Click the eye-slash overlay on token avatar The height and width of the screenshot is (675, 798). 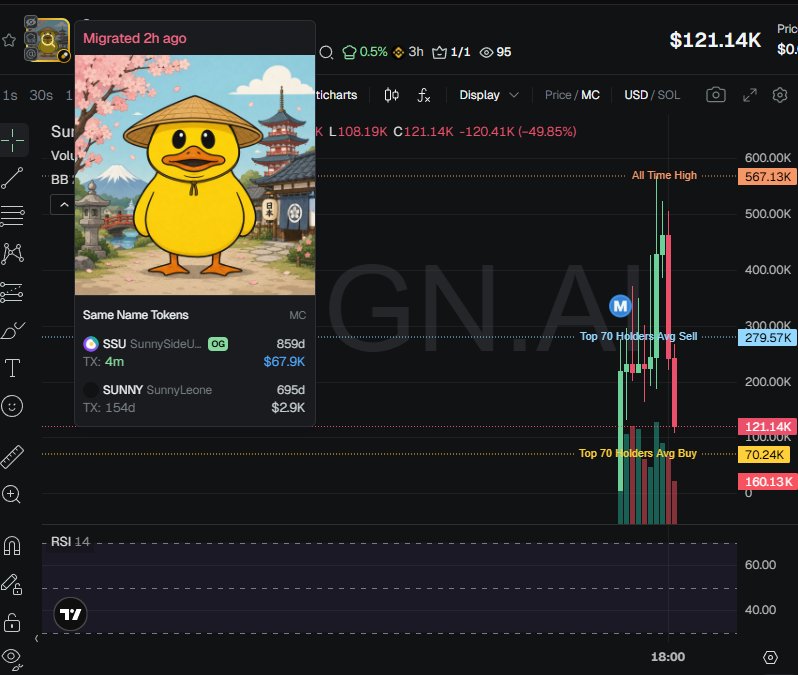pyautogui.click(x=31, y=22)
